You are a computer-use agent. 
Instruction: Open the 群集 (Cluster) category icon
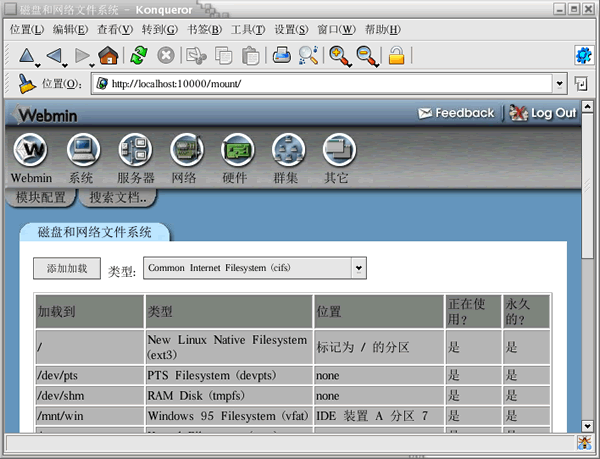(x=289, y=150)
